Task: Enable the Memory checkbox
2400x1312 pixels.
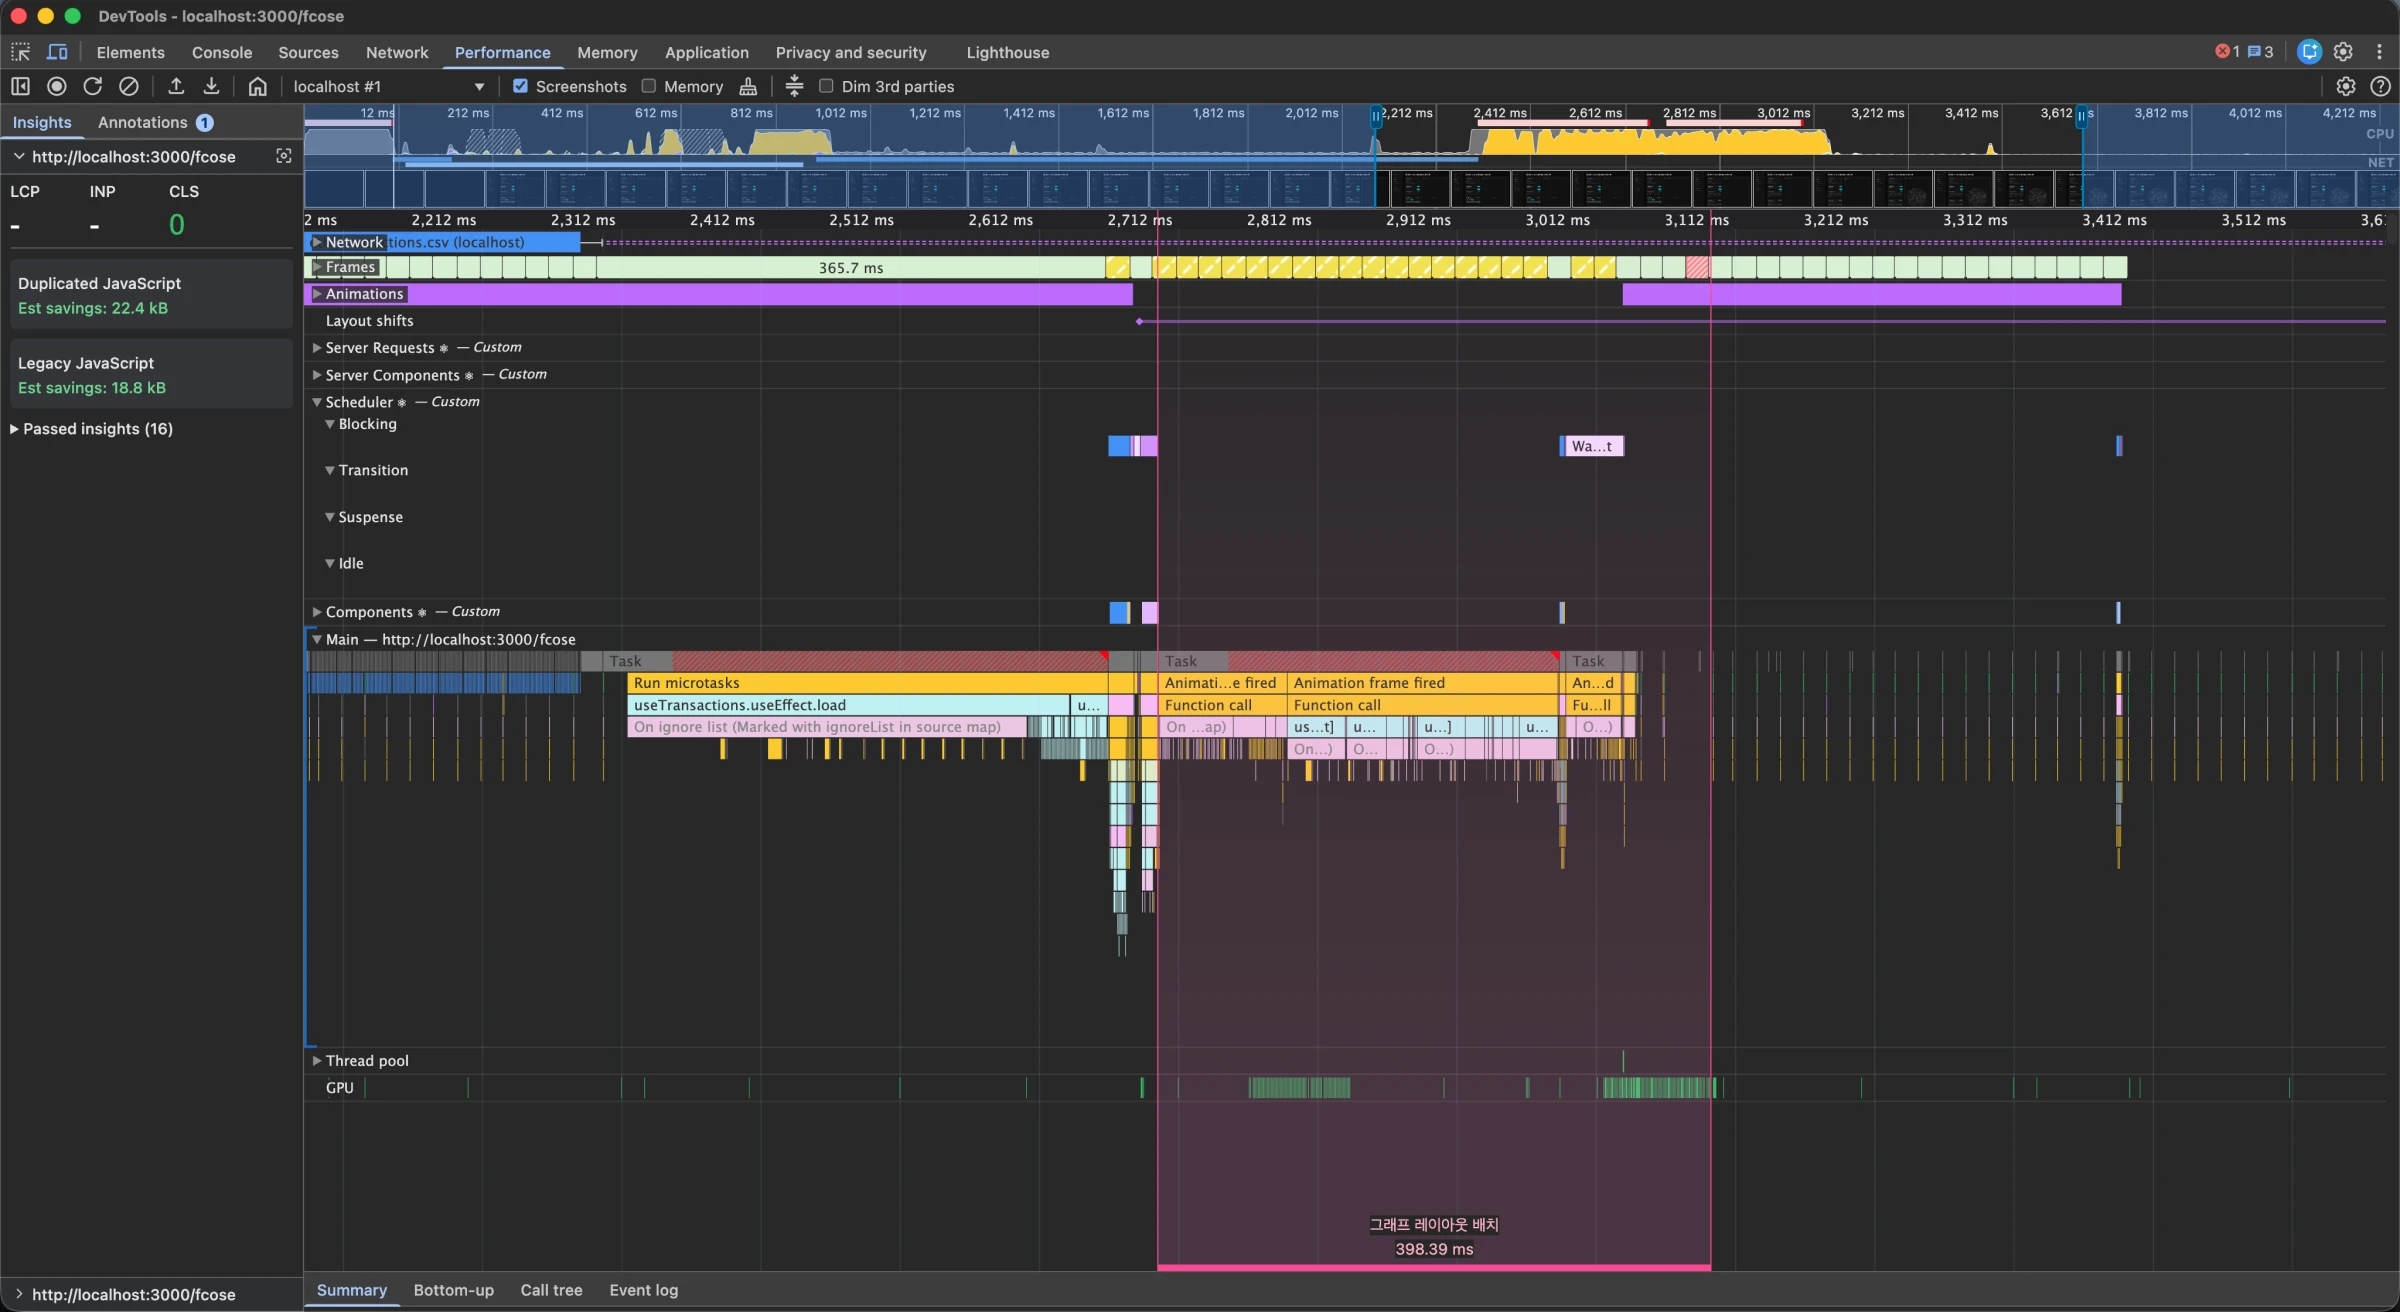Action: coord(649,86)
